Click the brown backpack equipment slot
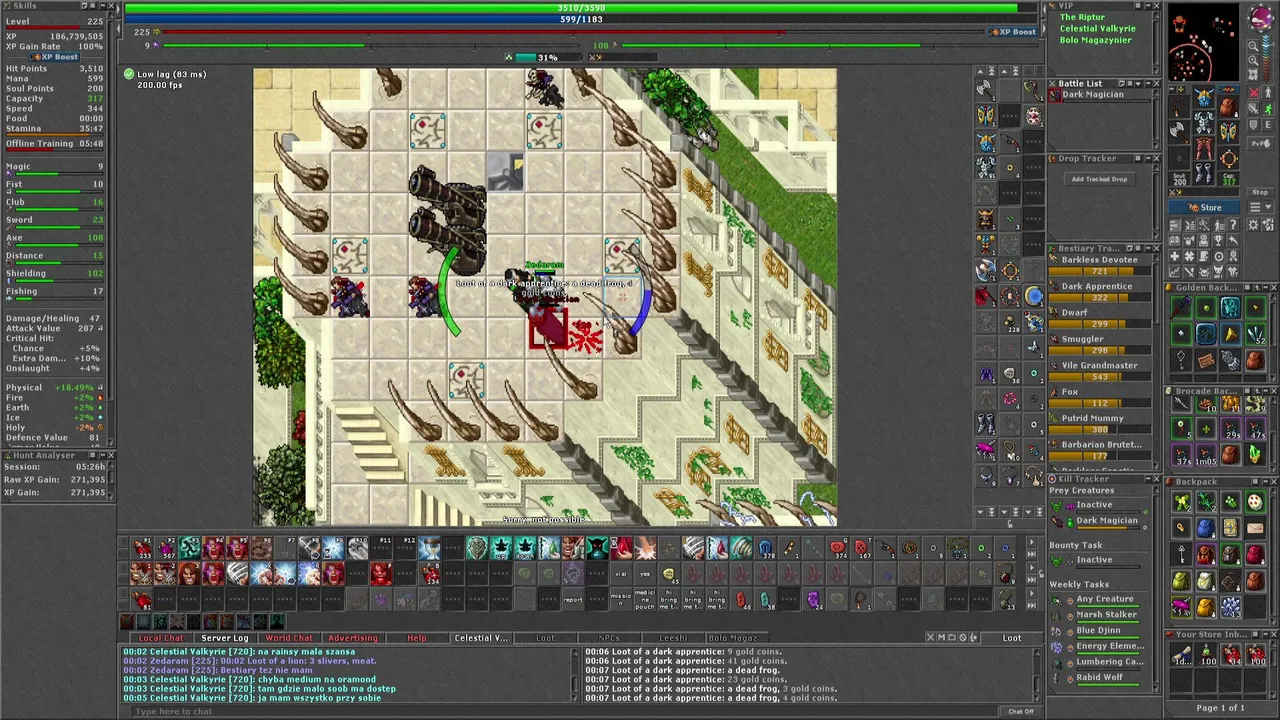This screenshot has width=1280, height=720. [1228, 107]
